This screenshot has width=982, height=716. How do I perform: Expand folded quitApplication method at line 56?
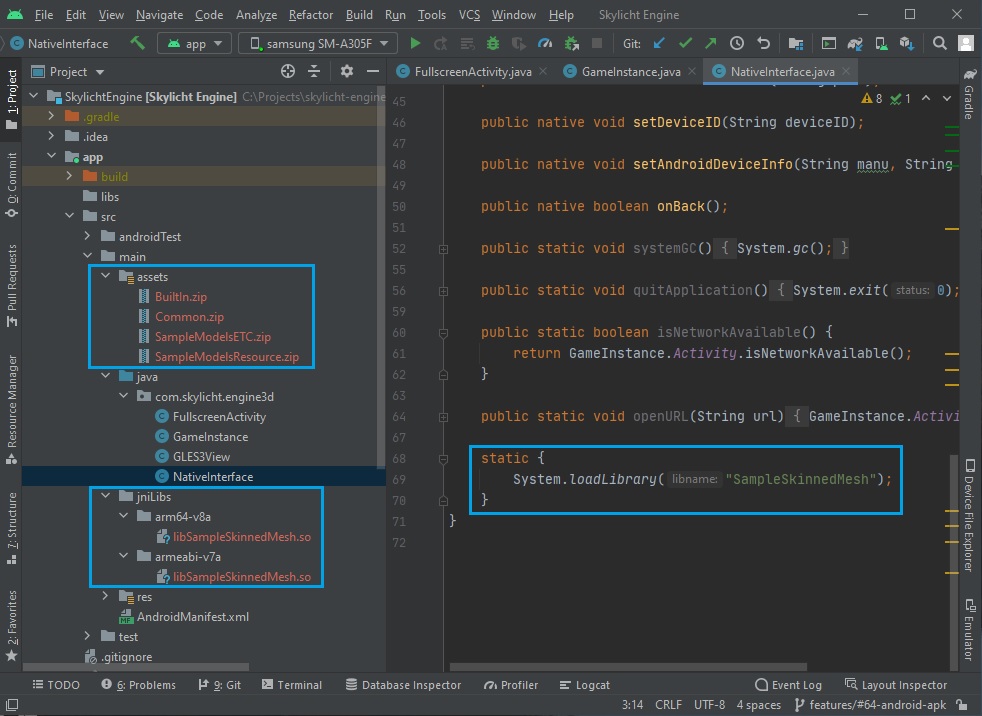coord(443,291)
